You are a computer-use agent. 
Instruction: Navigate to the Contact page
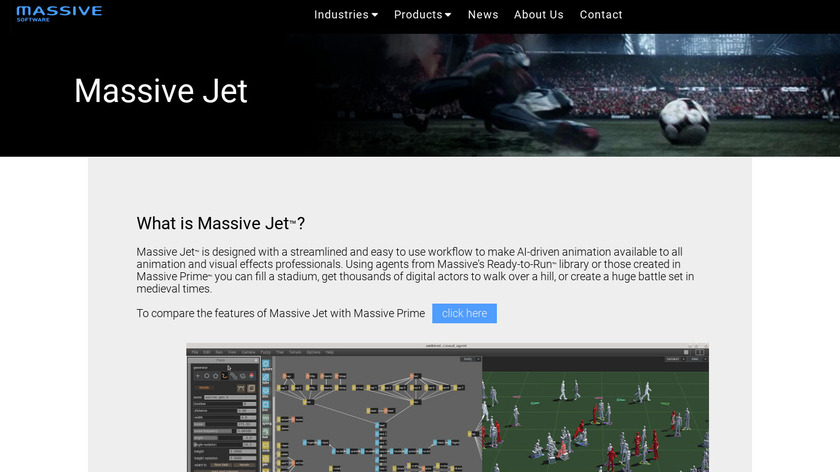pyautogui.click(x=601, y=14)
